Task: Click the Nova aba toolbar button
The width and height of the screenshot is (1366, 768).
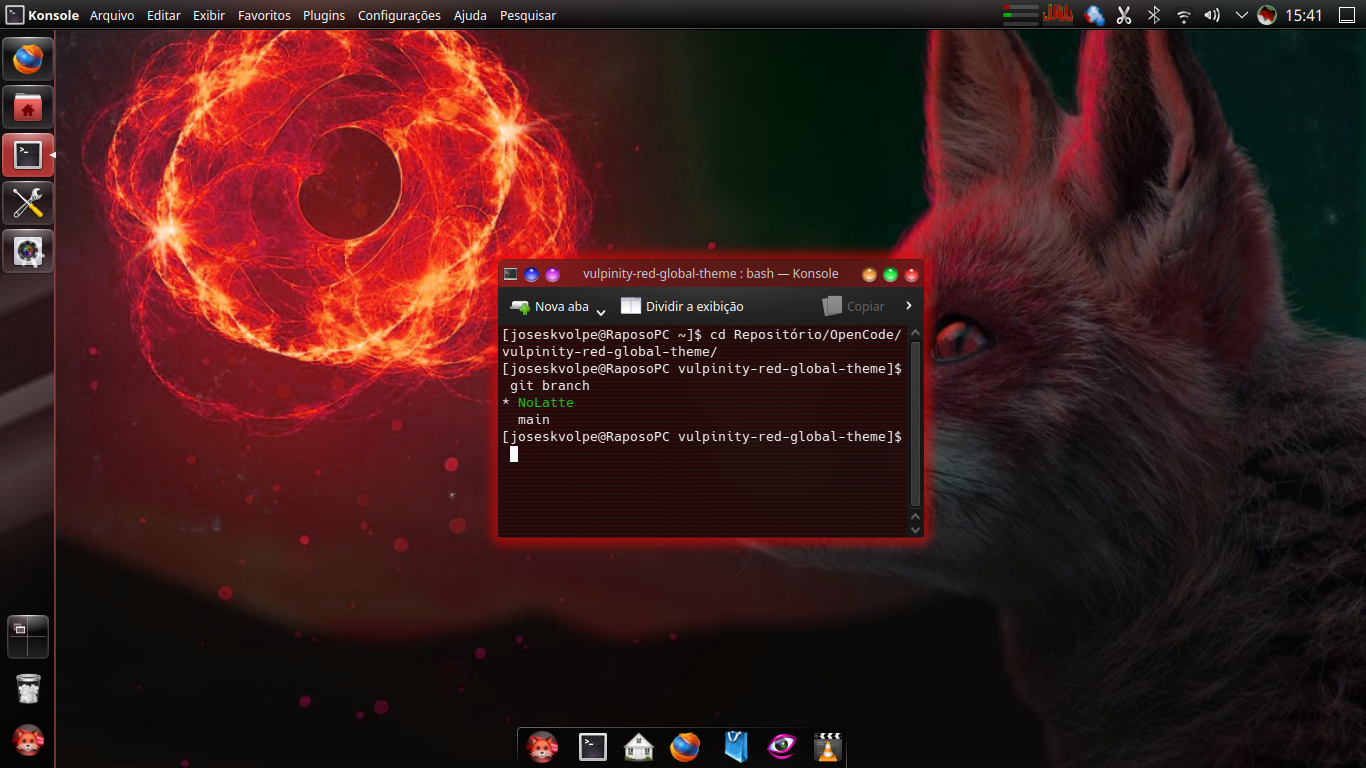Action: [x=549, y=306]
